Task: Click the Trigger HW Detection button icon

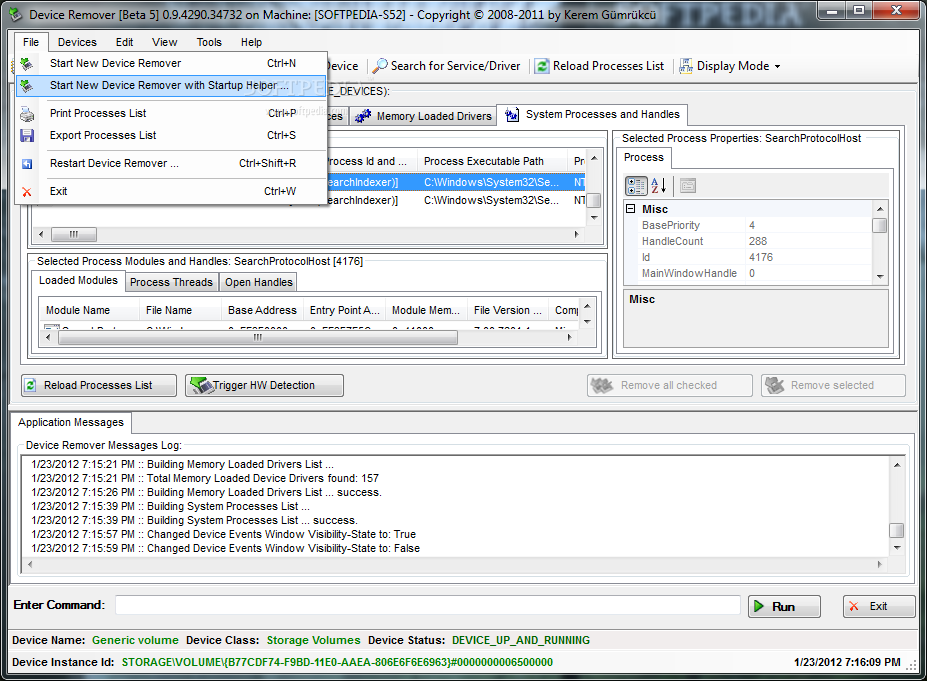Action: [202, 385]
